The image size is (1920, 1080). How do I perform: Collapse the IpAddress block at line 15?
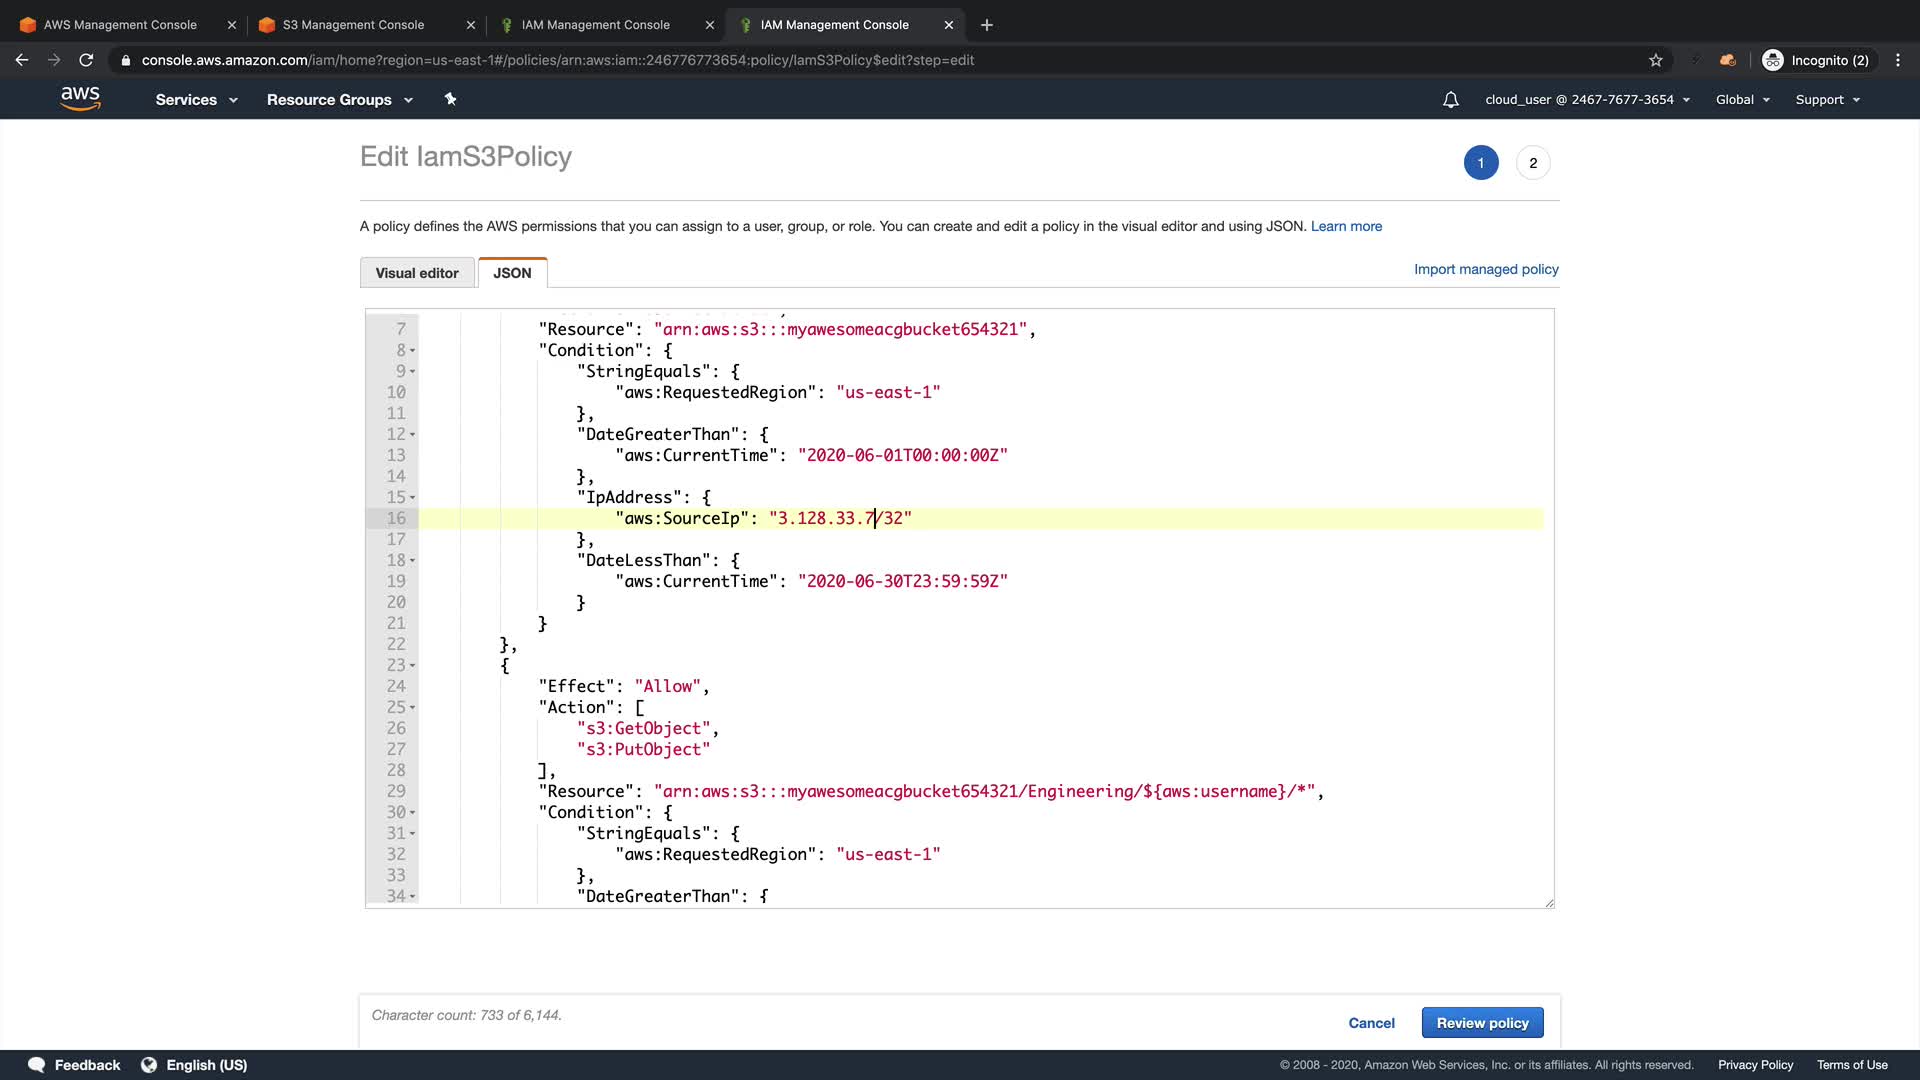(x=412, y=498)
